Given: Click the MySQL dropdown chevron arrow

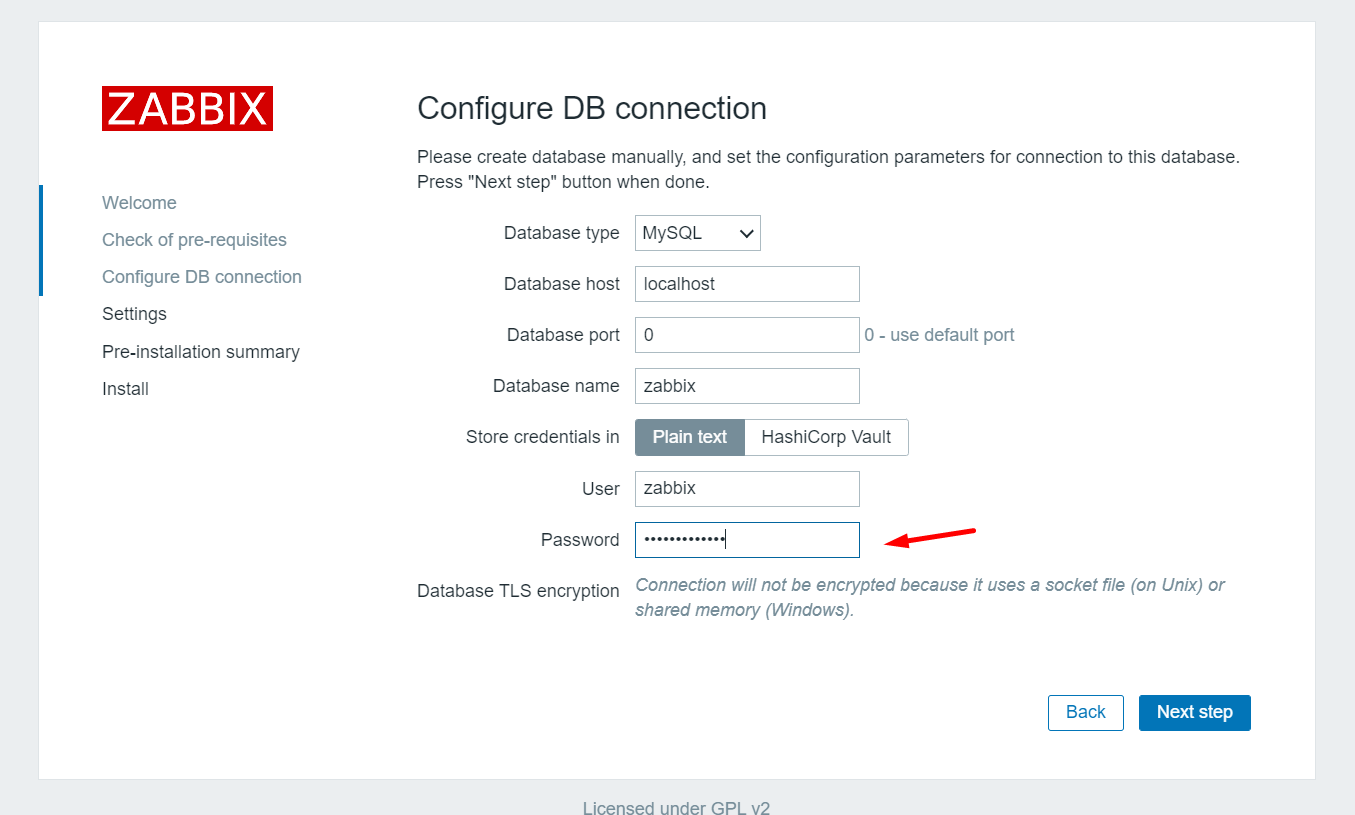Looking at the screenshot, I should [746, 234].
